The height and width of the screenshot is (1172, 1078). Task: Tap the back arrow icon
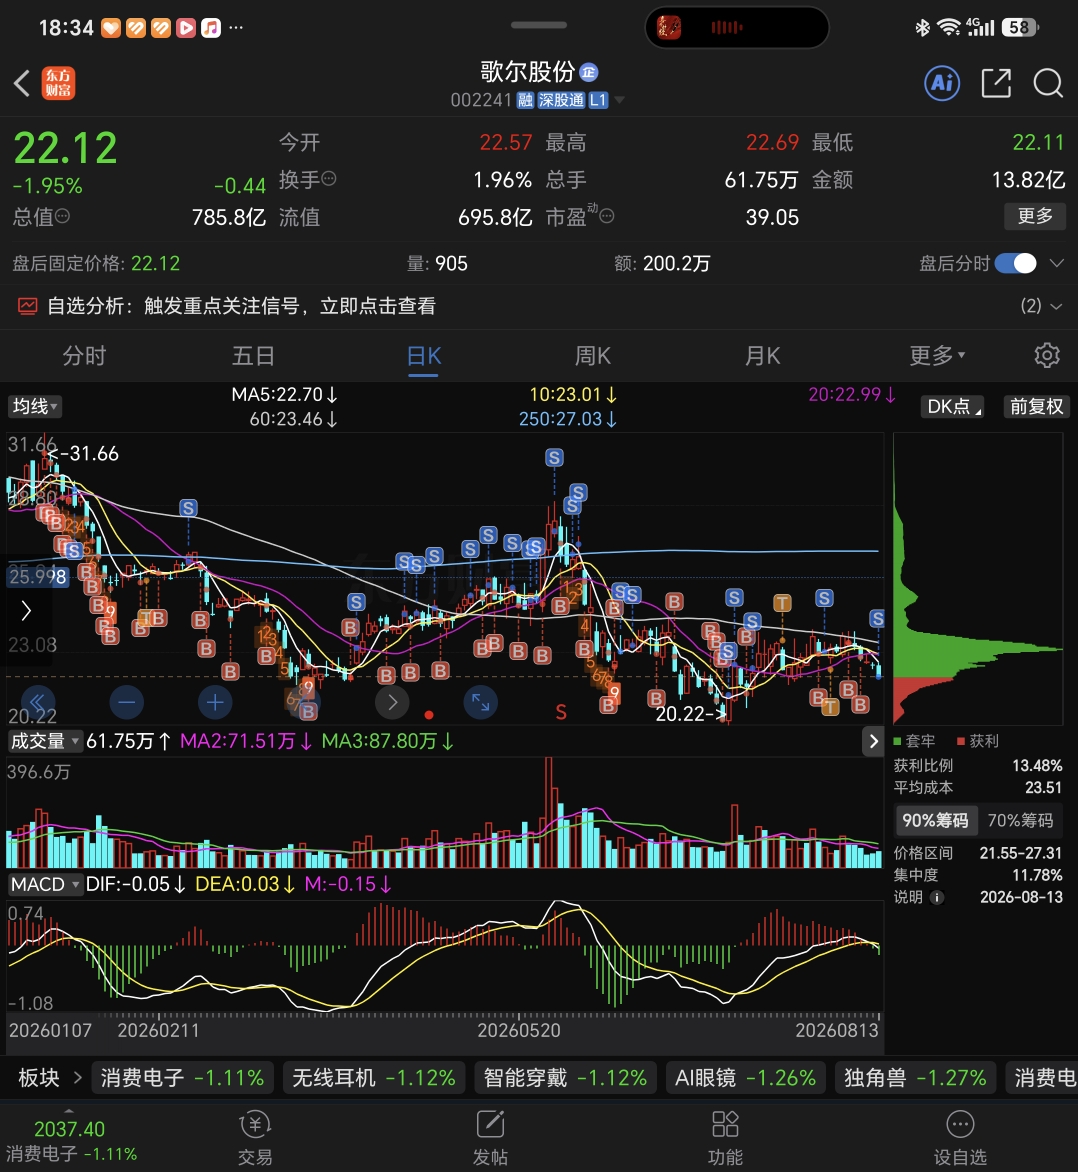pos(22,83)
